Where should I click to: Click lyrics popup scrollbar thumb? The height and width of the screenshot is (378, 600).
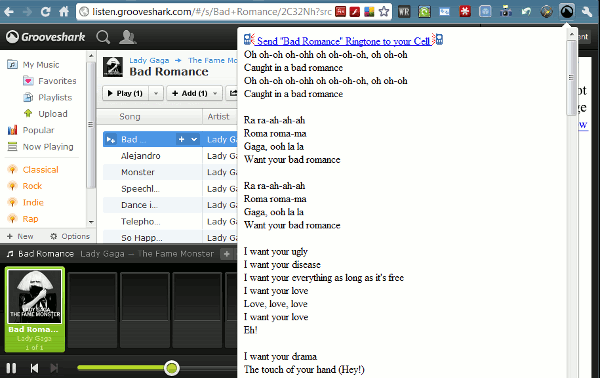pos(571,78)
